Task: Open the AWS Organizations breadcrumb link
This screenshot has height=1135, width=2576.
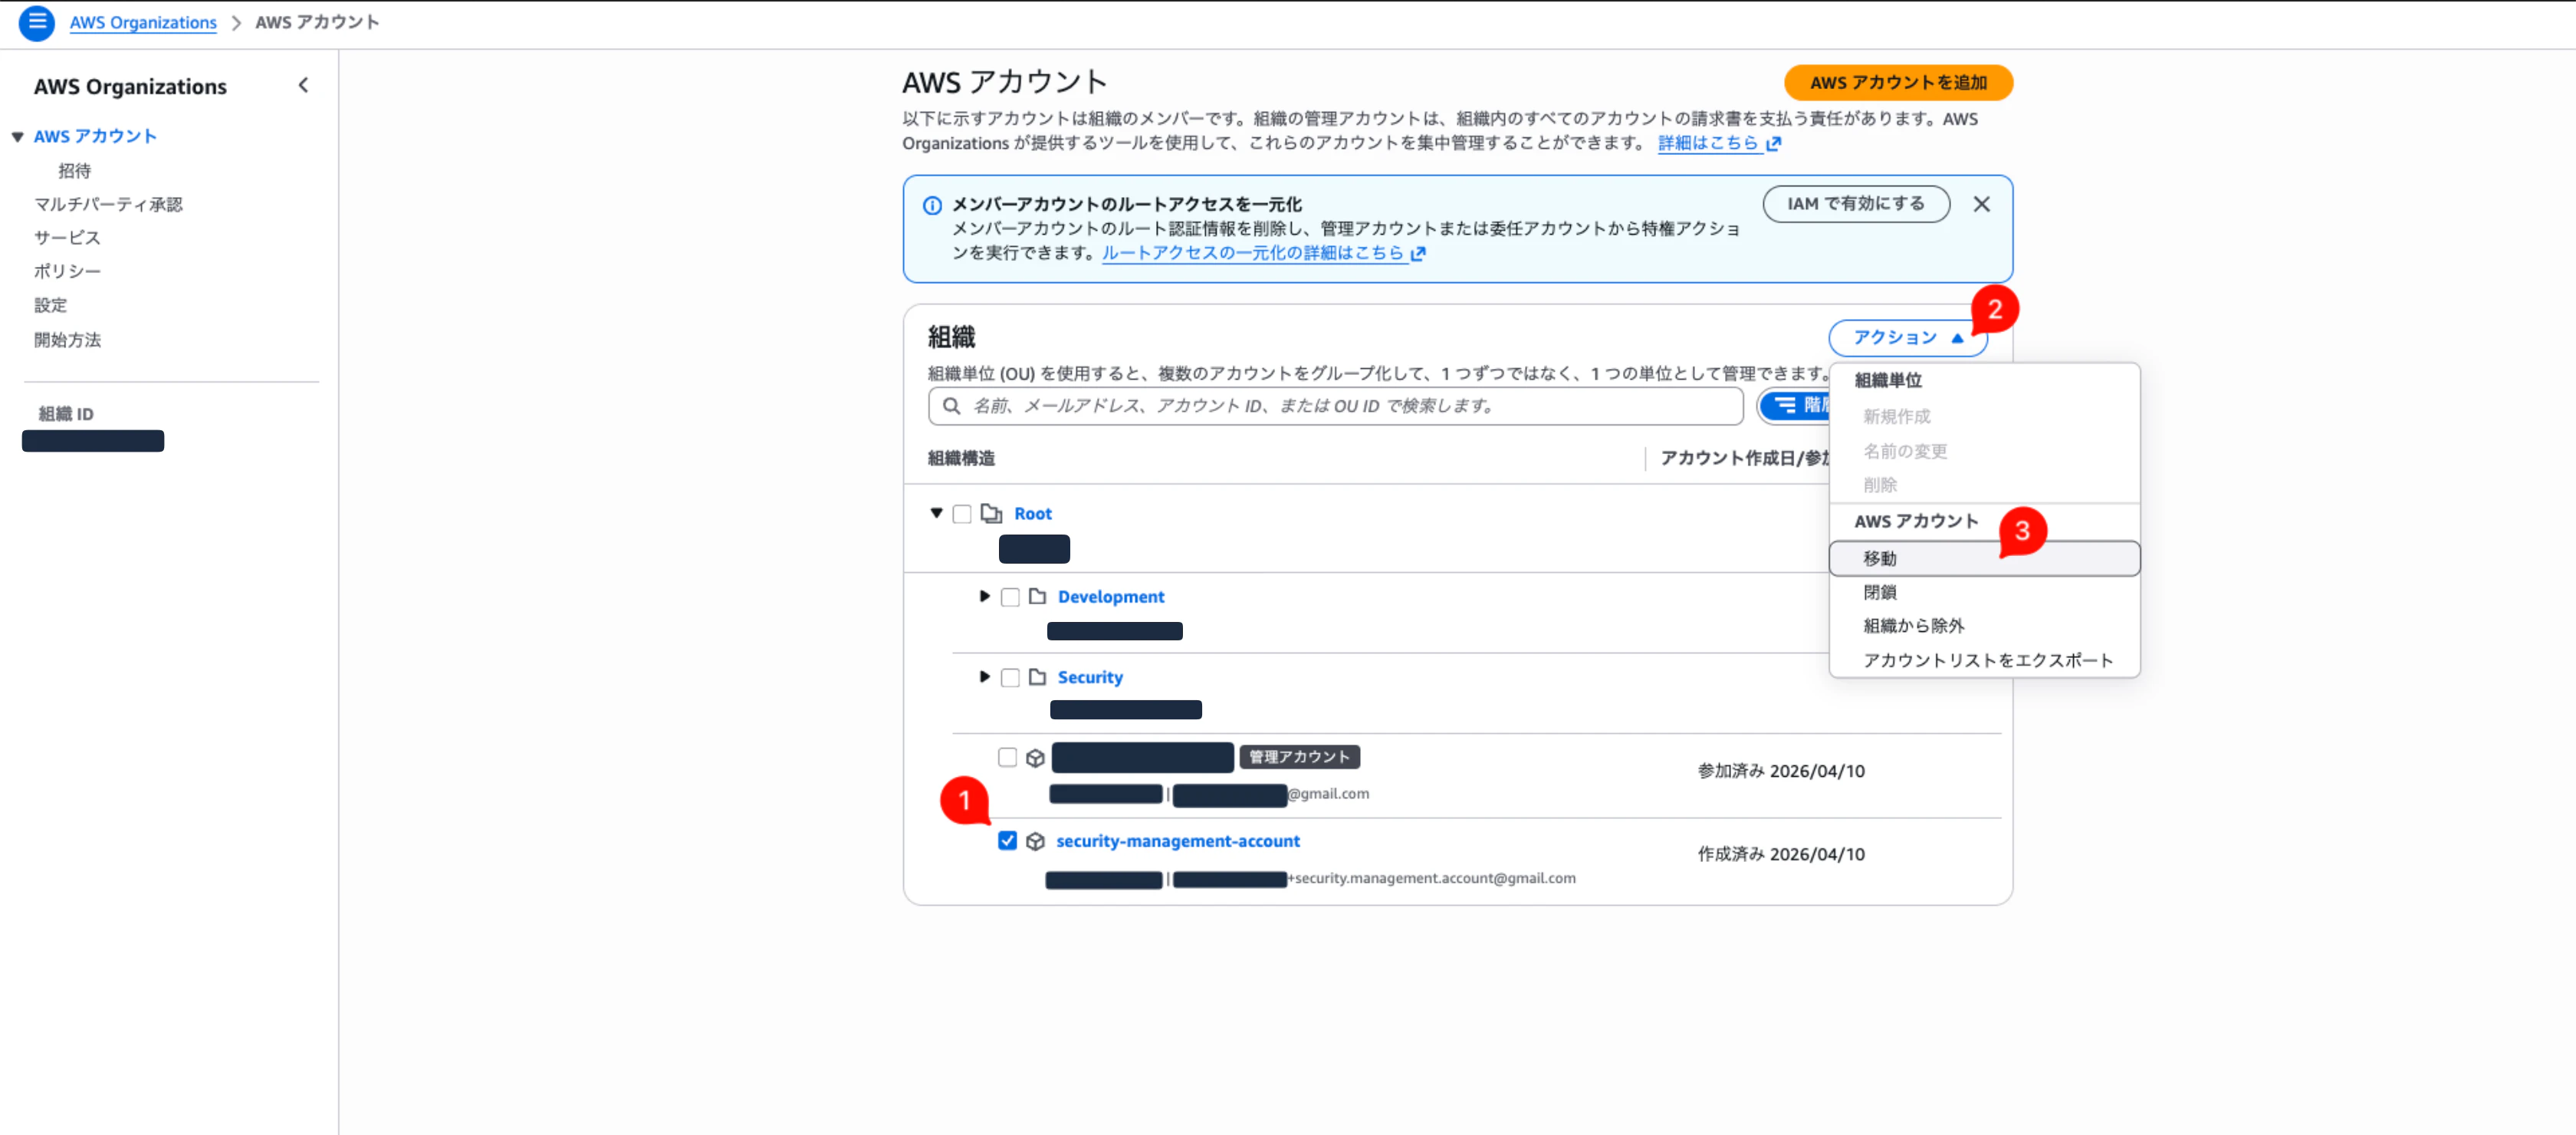Action: click(142, 22)
